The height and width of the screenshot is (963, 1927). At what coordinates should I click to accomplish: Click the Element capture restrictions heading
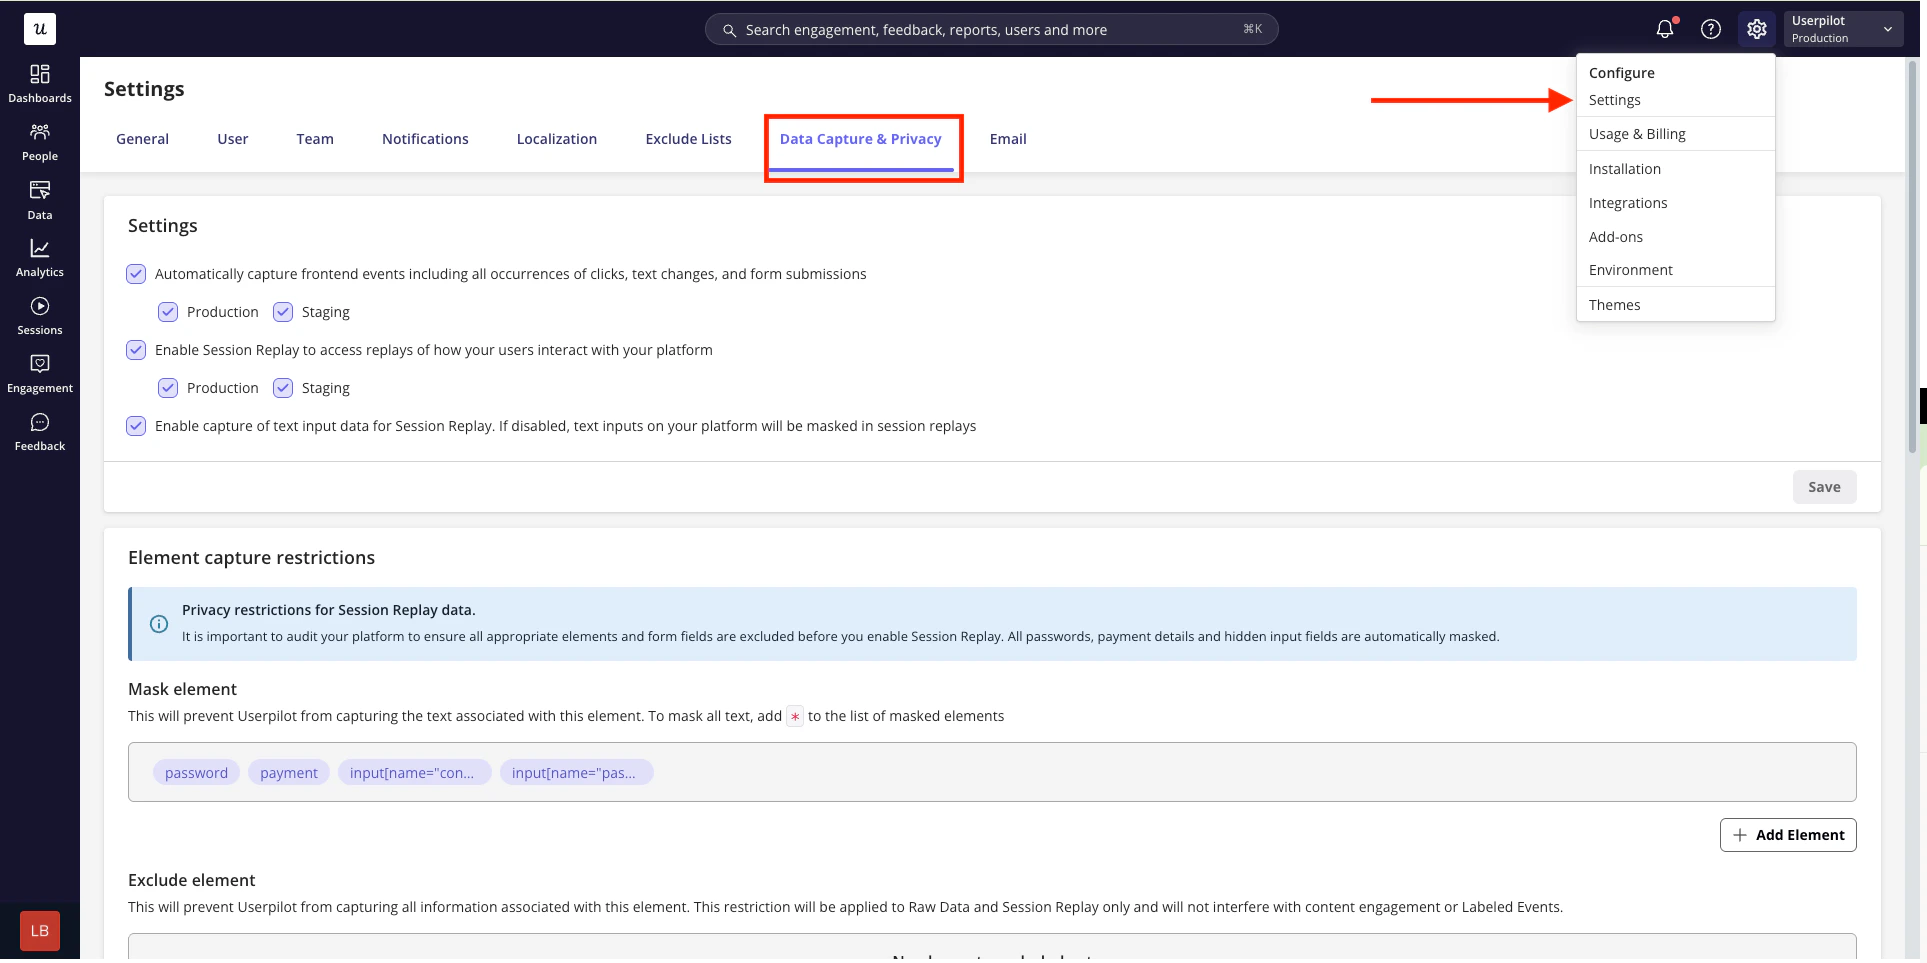pos(251,558)
